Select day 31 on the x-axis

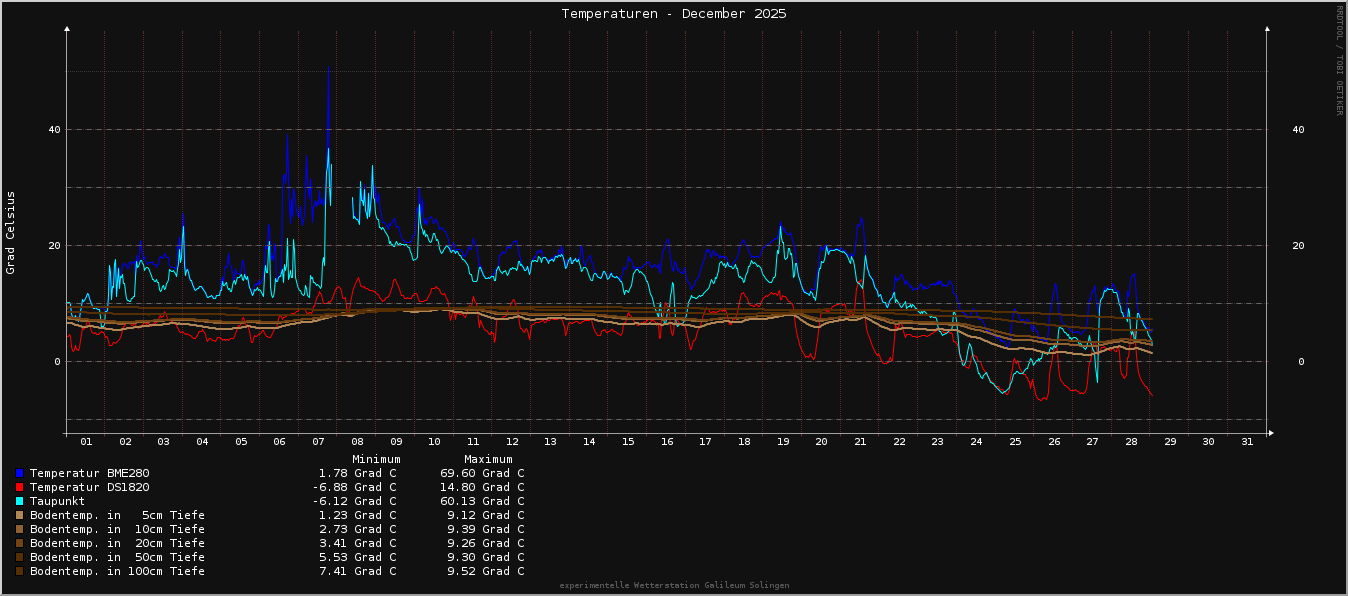(x=1246, y=441)
